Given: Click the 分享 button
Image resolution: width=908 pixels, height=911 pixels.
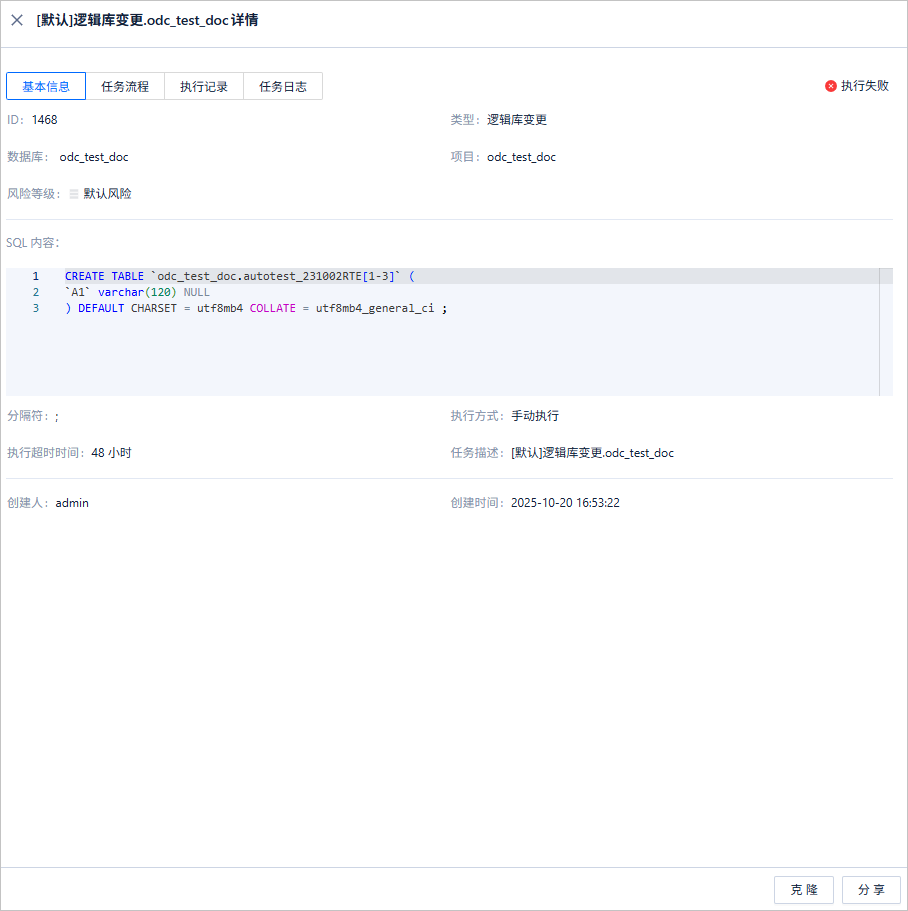Looking at the screenshot, I should [871, 890].
